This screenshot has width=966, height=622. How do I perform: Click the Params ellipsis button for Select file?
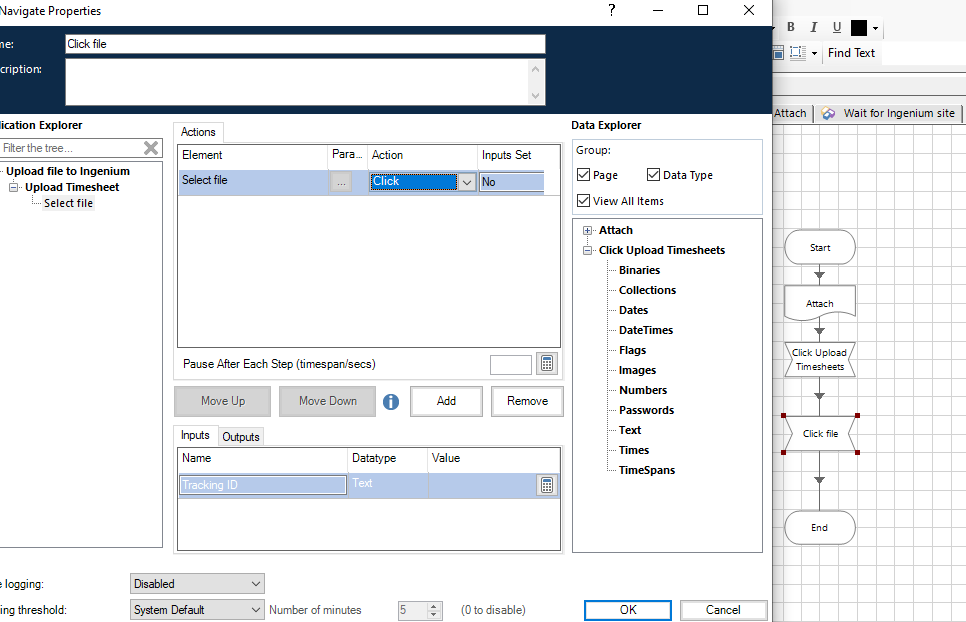coord(341,182)
